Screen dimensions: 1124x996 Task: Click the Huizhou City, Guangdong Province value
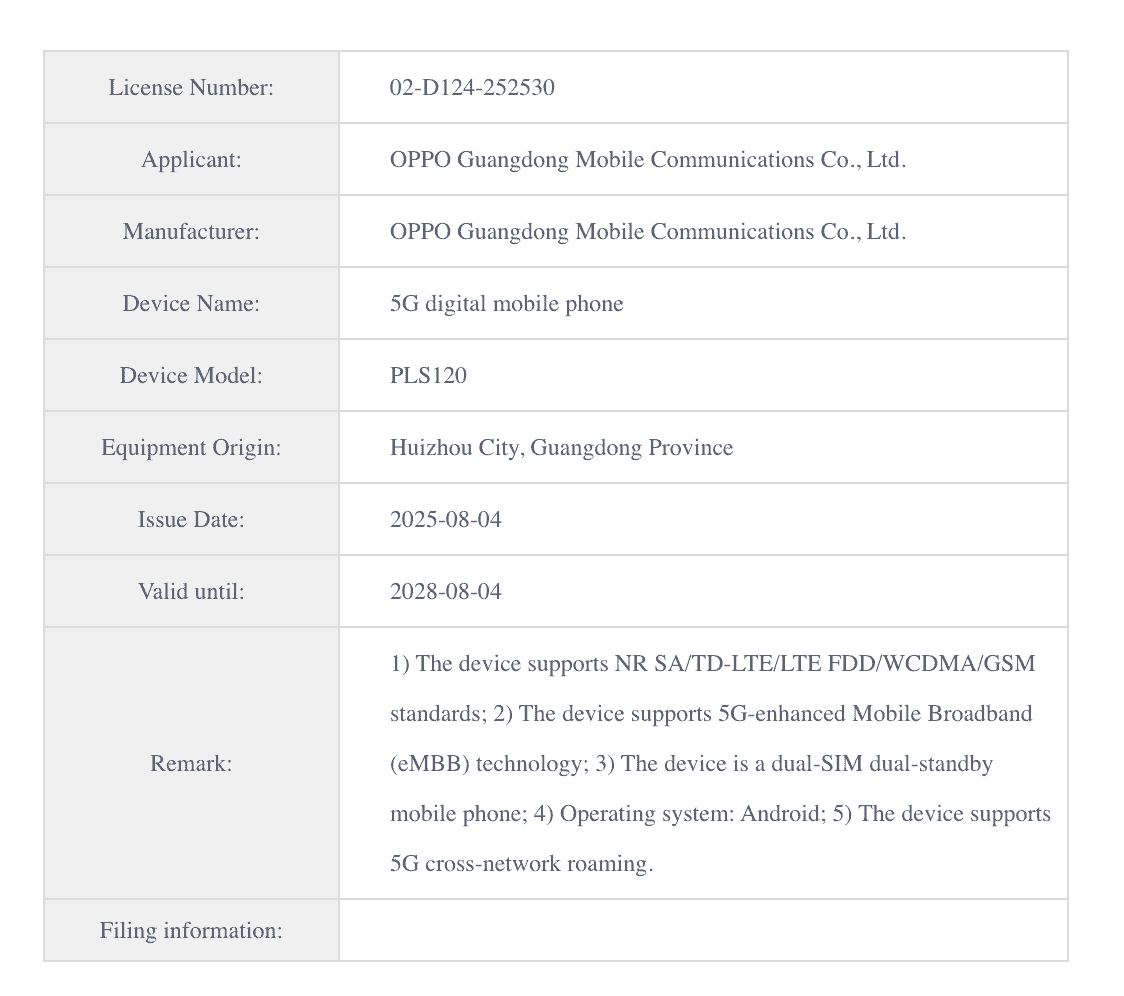coord(561,448)
